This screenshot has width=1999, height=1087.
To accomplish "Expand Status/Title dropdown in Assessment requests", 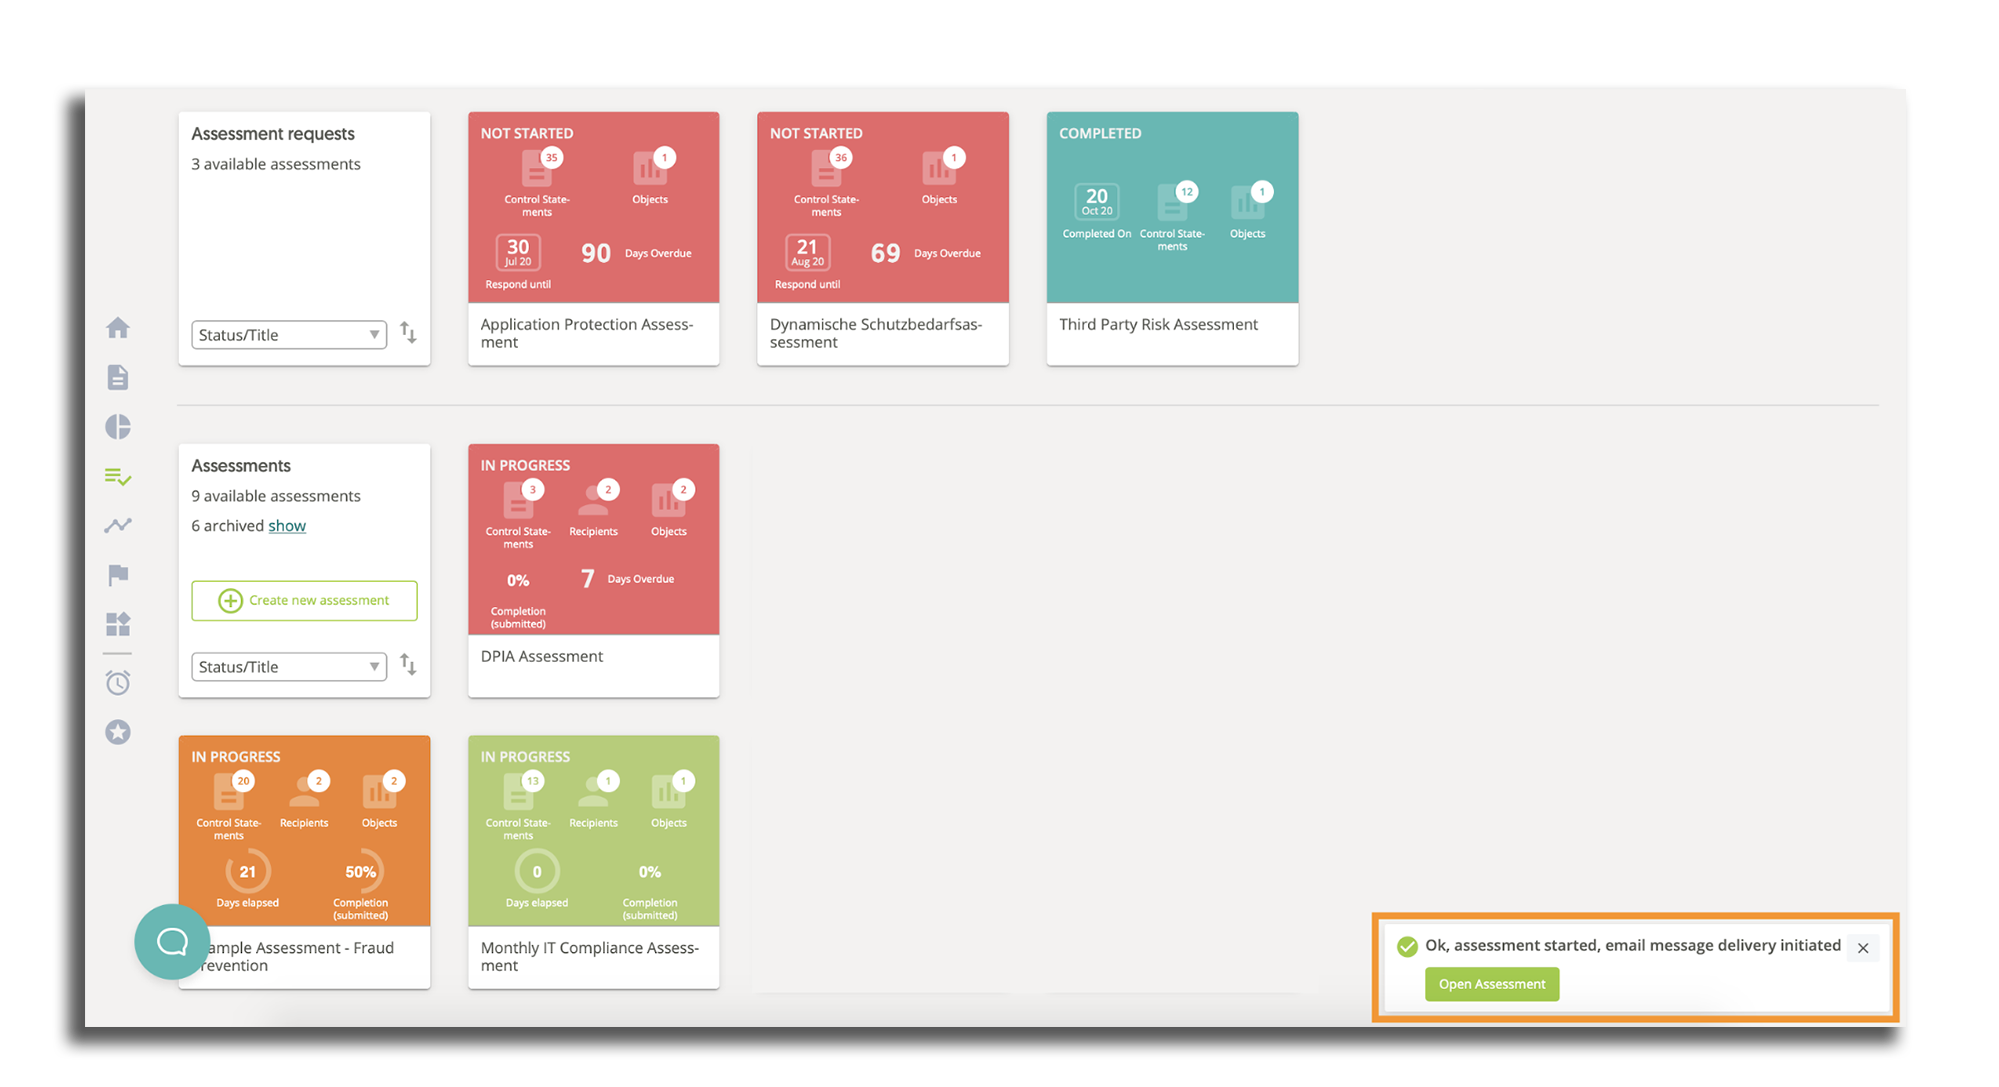I will click(289, 335).
